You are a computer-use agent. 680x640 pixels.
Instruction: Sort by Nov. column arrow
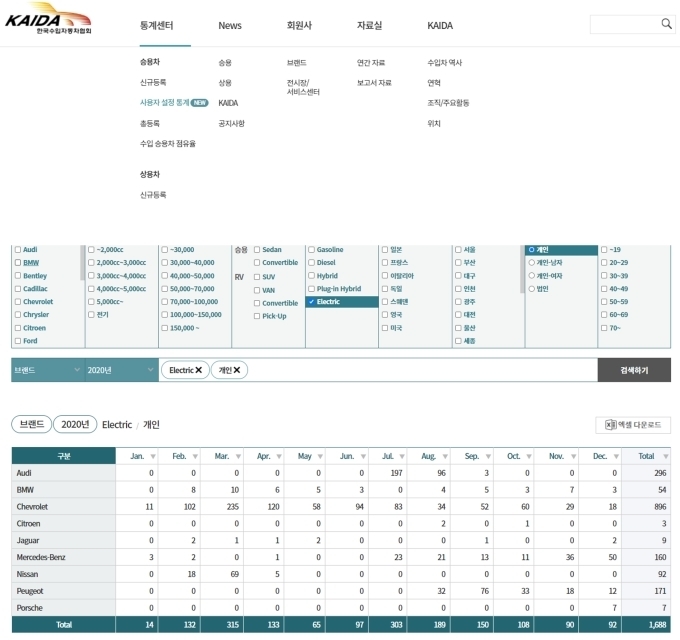coord(573,457)
